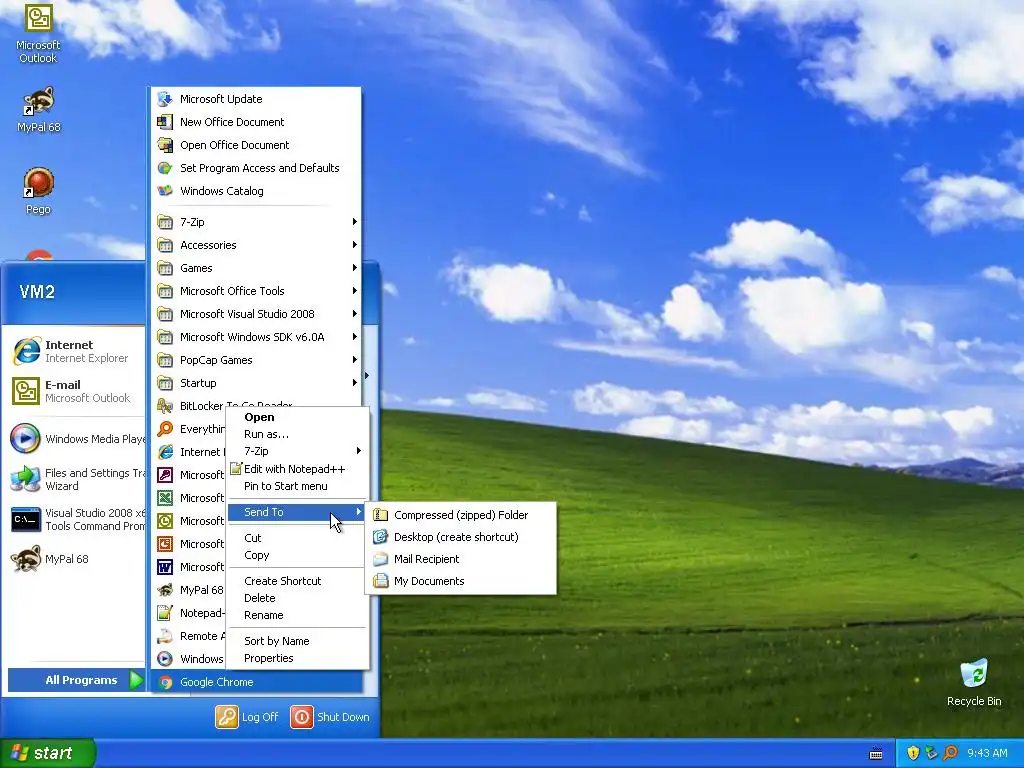Open Visual Studio 2008 x64 Tools Command Prompt

point(77,519)
